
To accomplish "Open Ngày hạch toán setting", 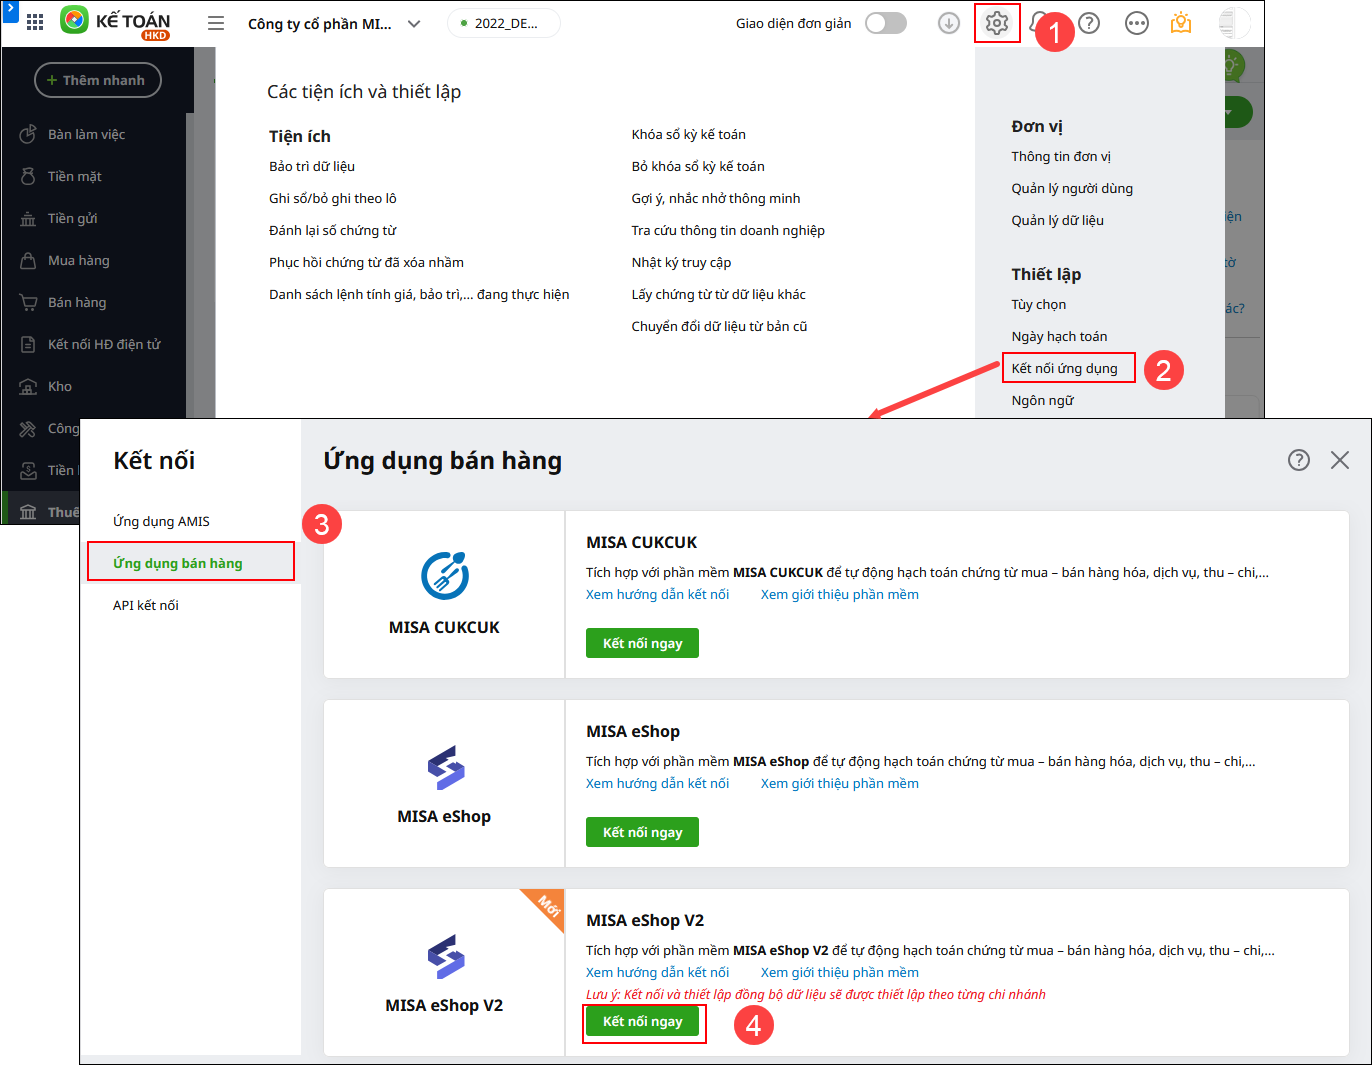I will pyautogui.click(x=1059, y=336).
